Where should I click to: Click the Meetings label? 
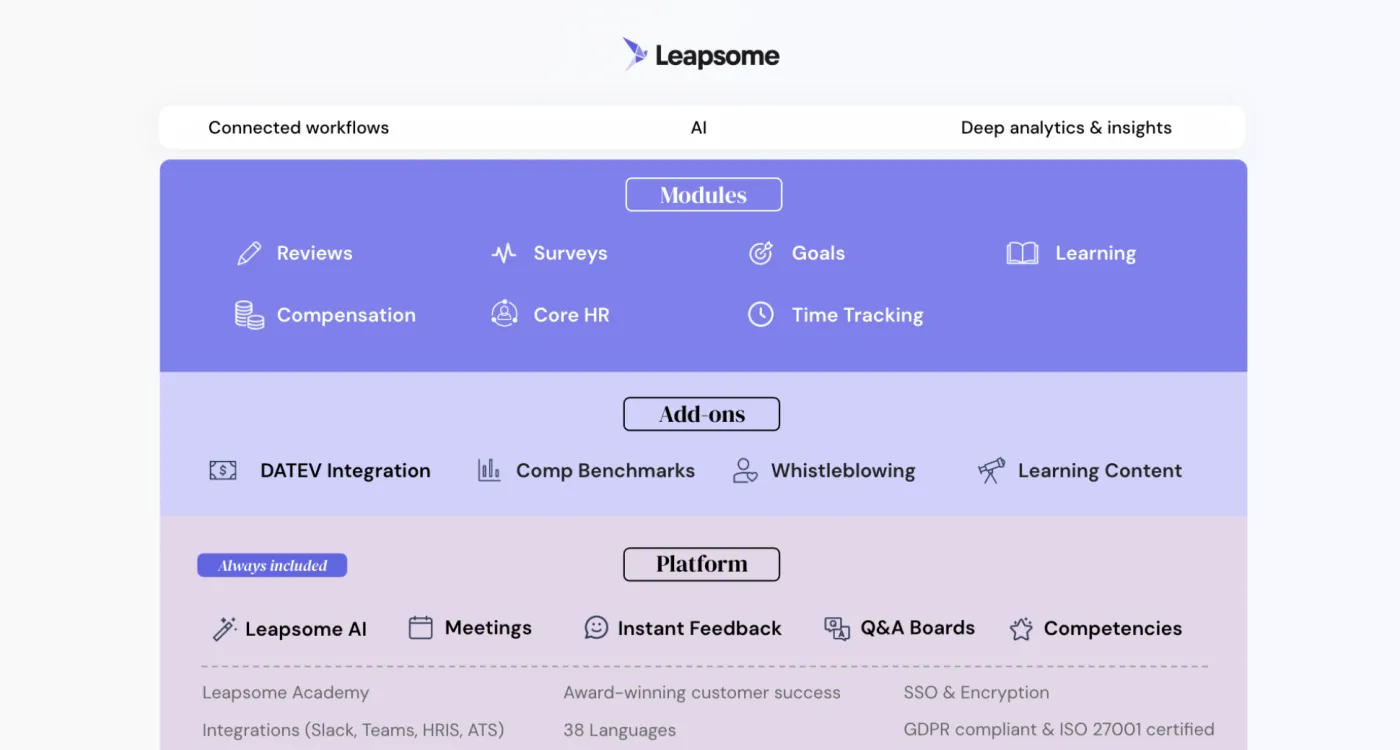(x=488, y=627)
